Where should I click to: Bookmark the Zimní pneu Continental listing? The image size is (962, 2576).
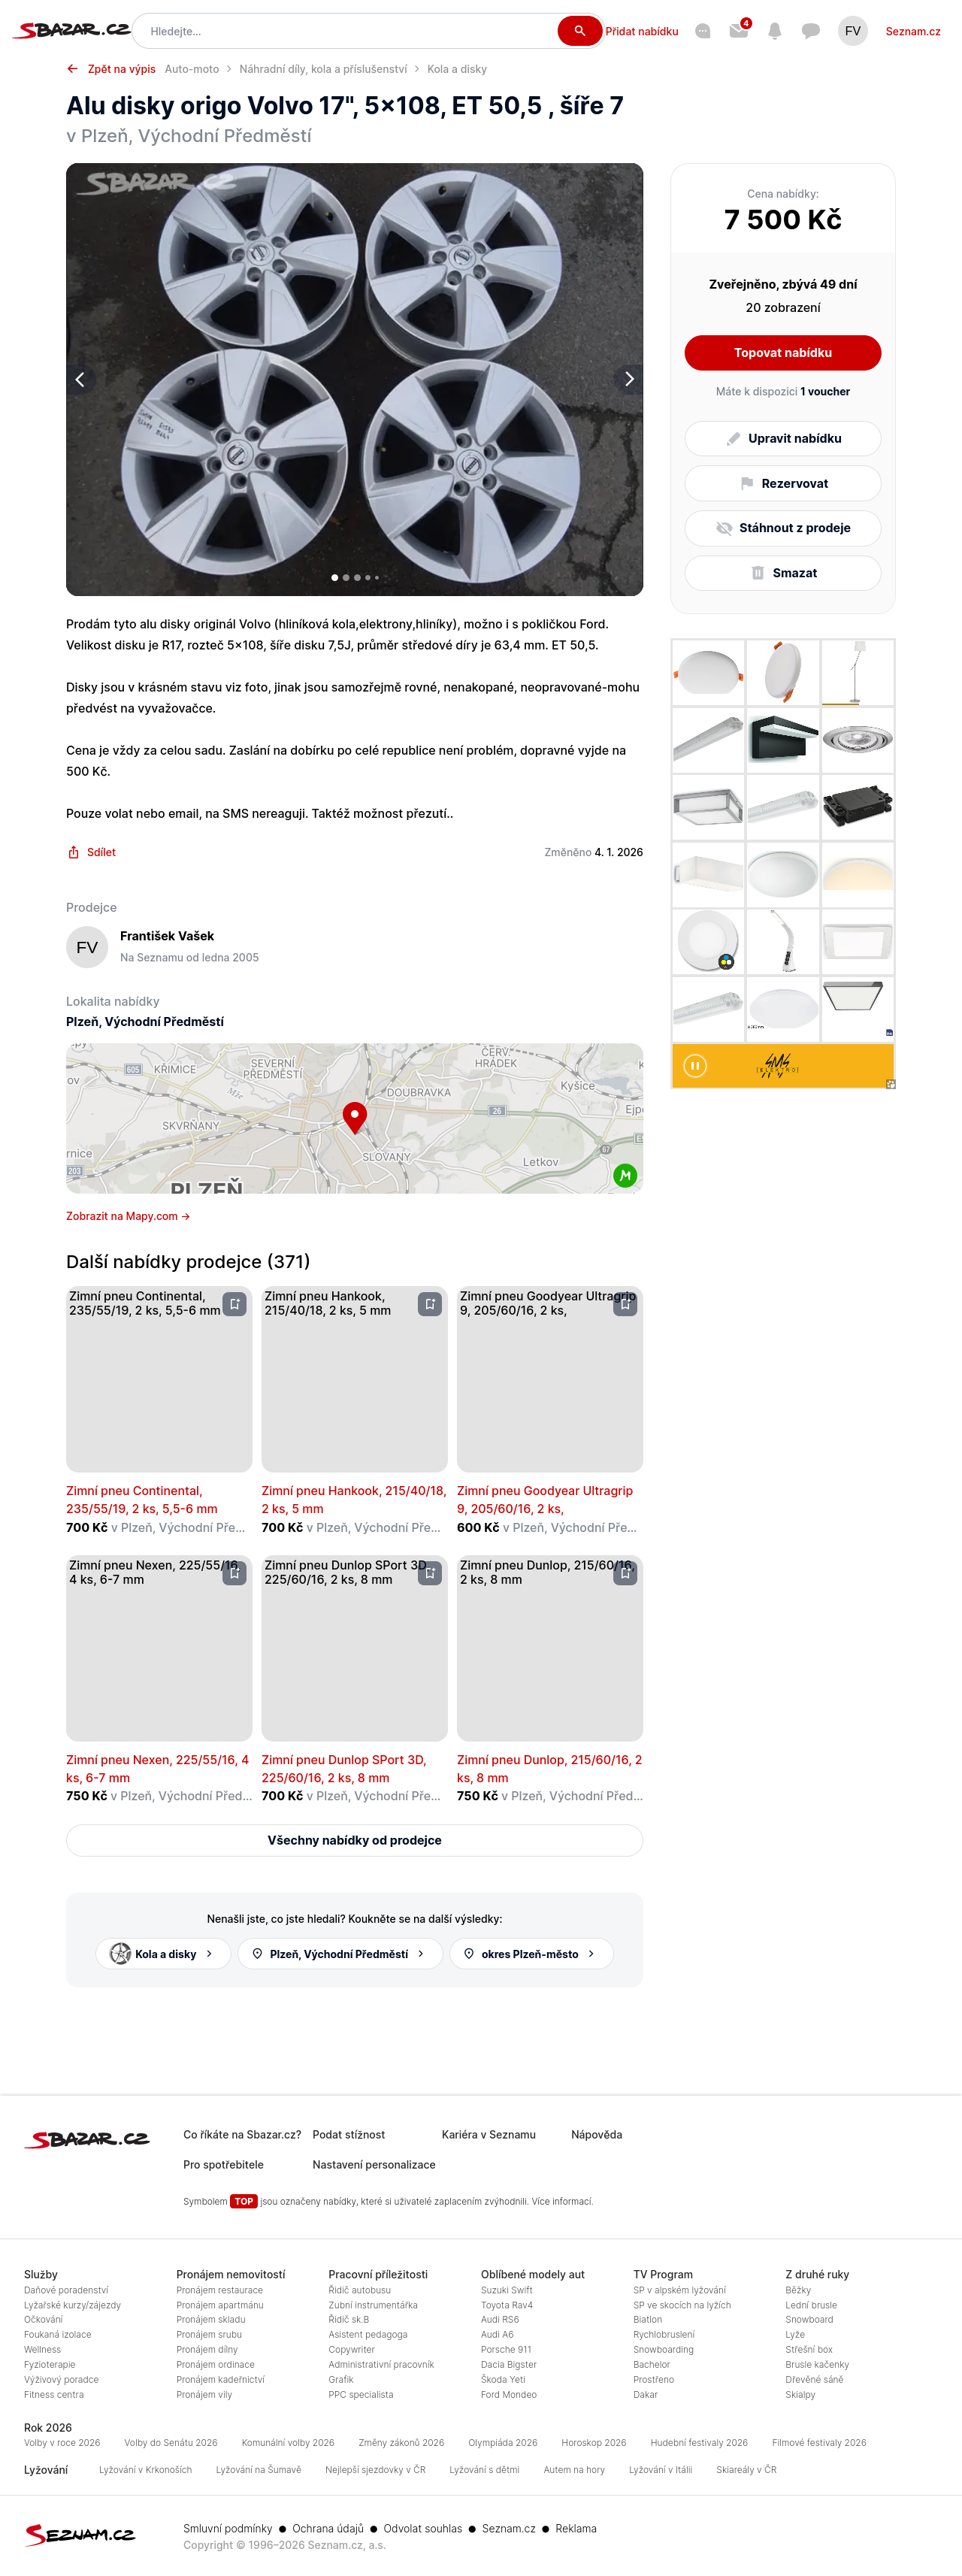[x=234, y=1304]
